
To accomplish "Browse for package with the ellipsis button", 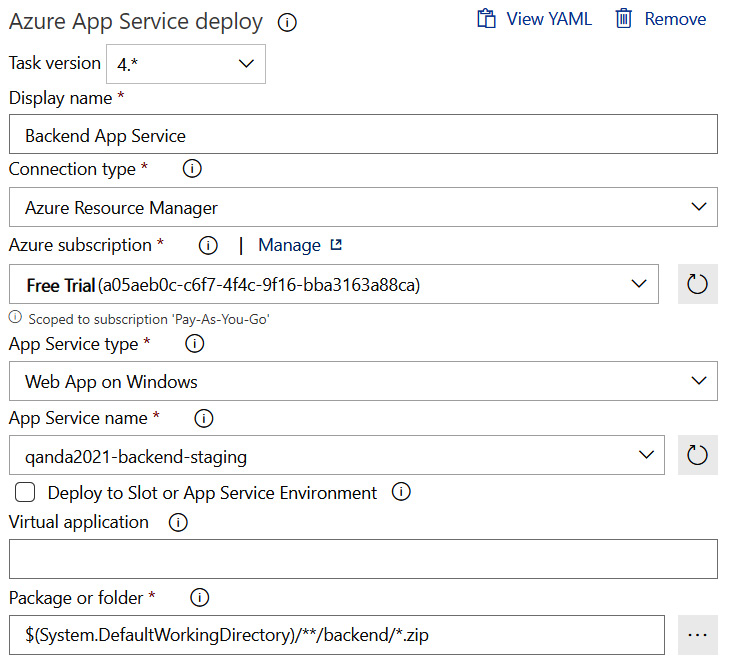I will click(x=697, y=635).
